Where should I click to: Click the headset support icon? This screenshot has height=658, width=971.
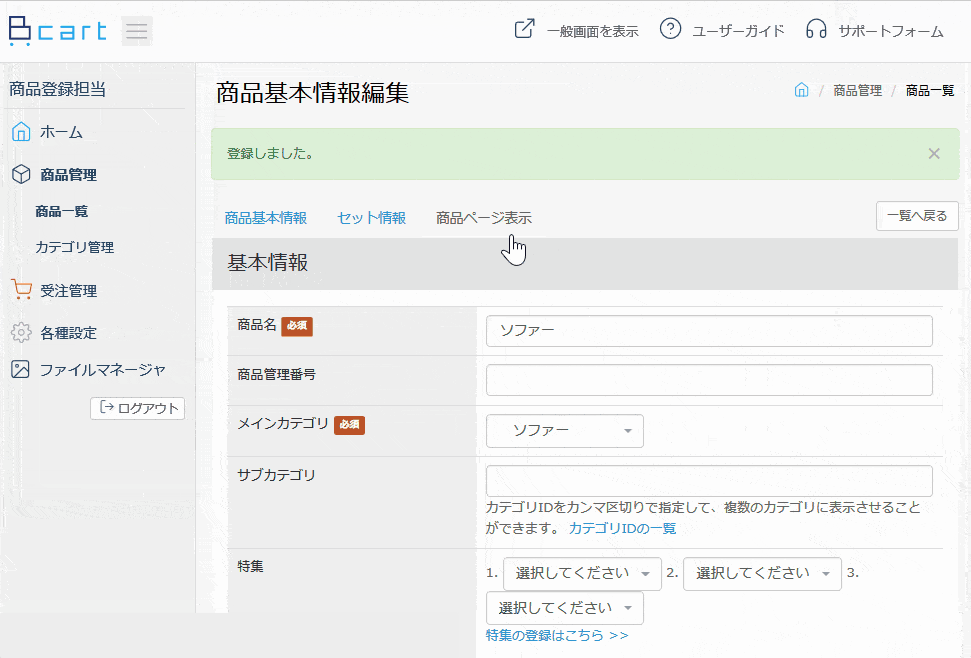(x=816, y=29)
